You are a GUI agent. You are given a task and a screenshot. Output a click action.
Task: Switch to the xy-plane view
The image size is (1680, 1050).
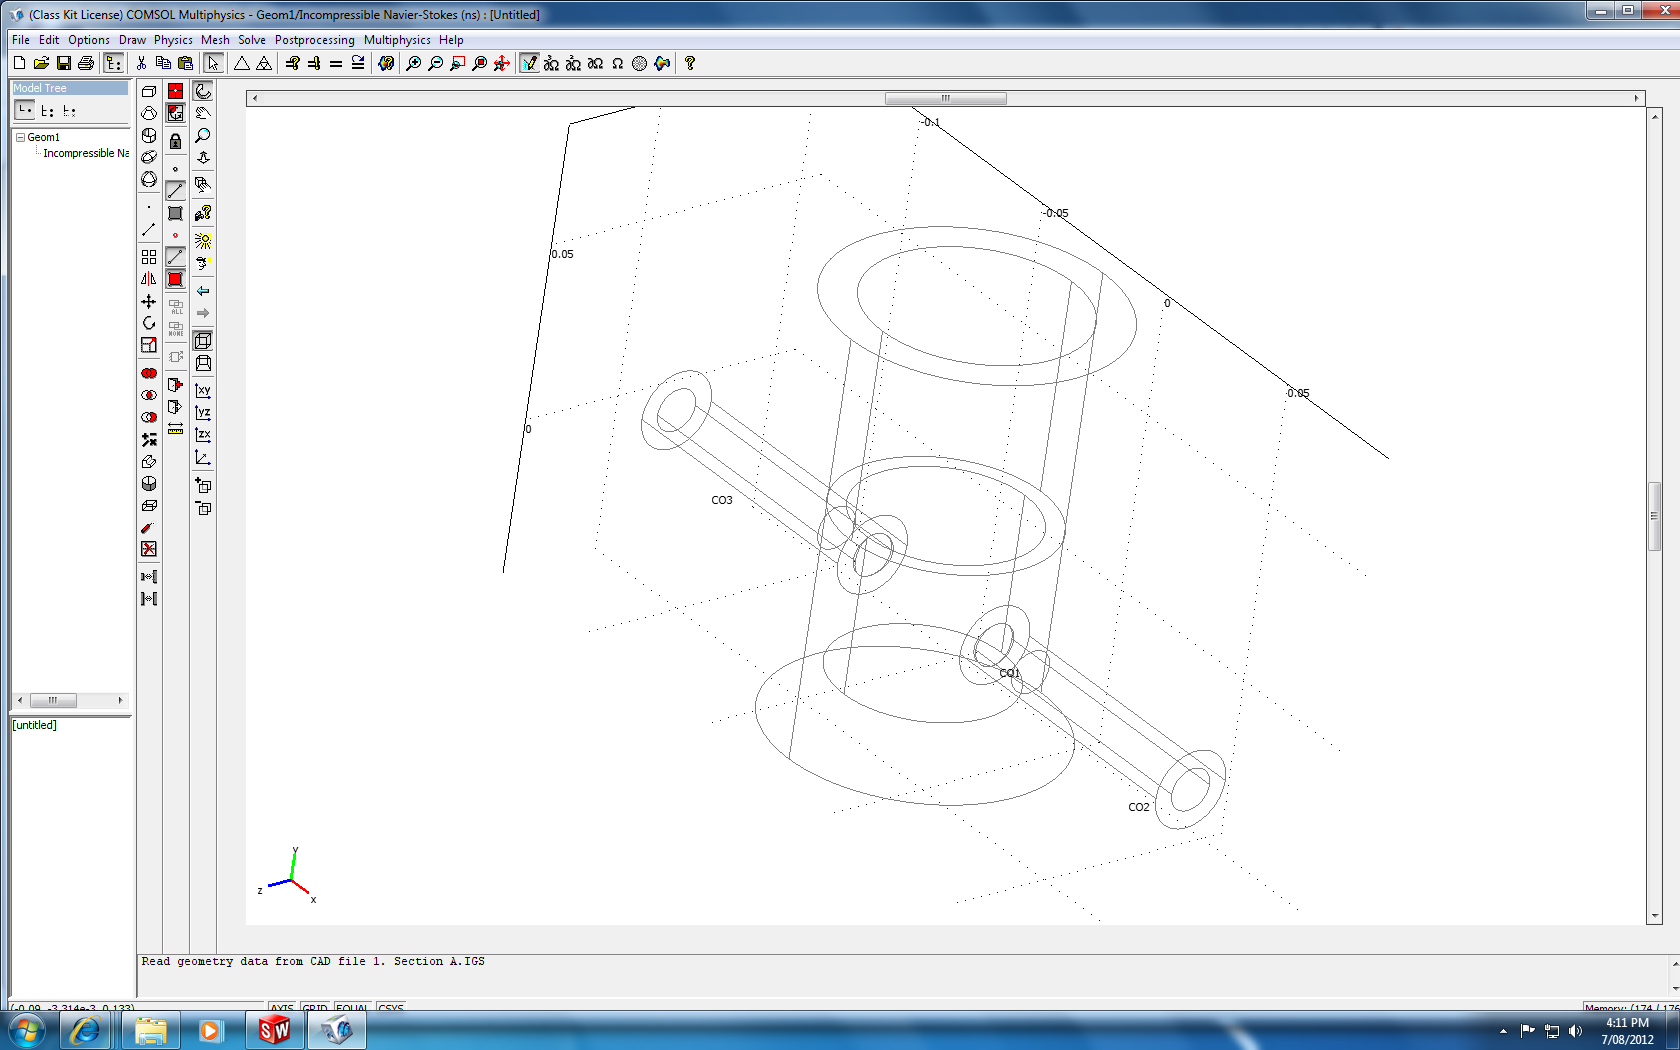pyautogui.click(x=203, y=390)
